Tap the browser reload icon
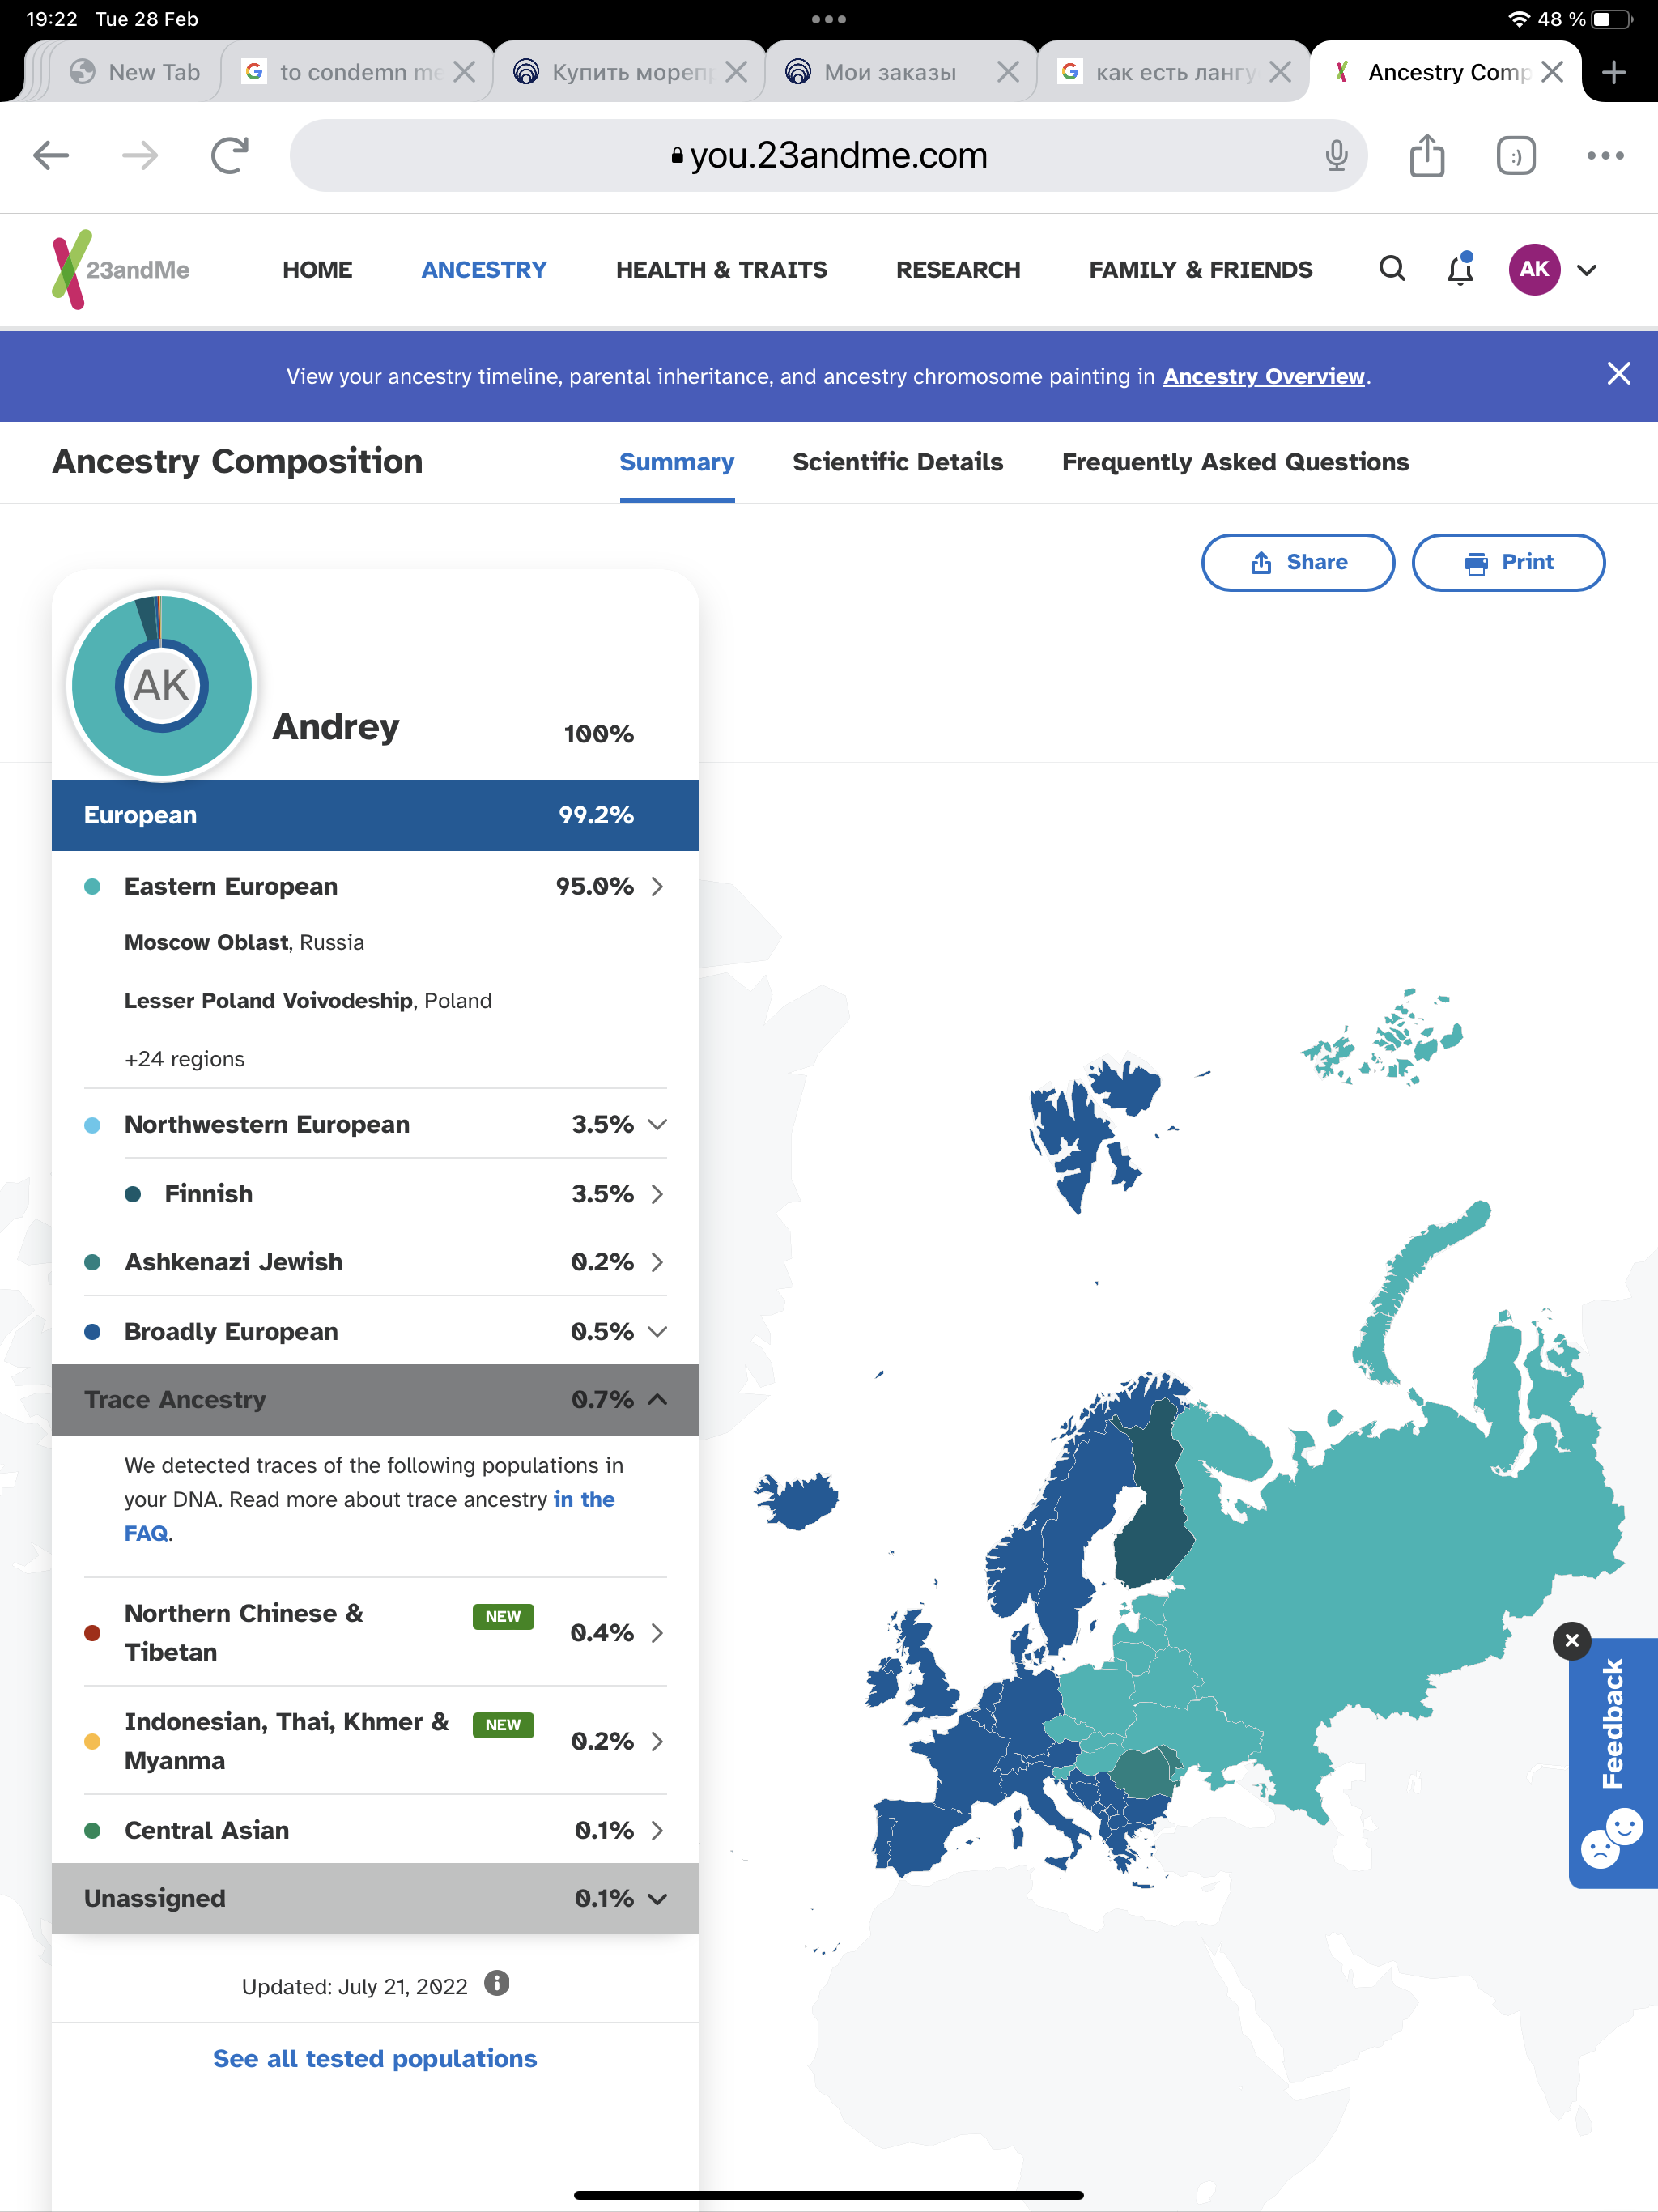This screenshot has height=2212, width=1658. (x=230, y=156)
